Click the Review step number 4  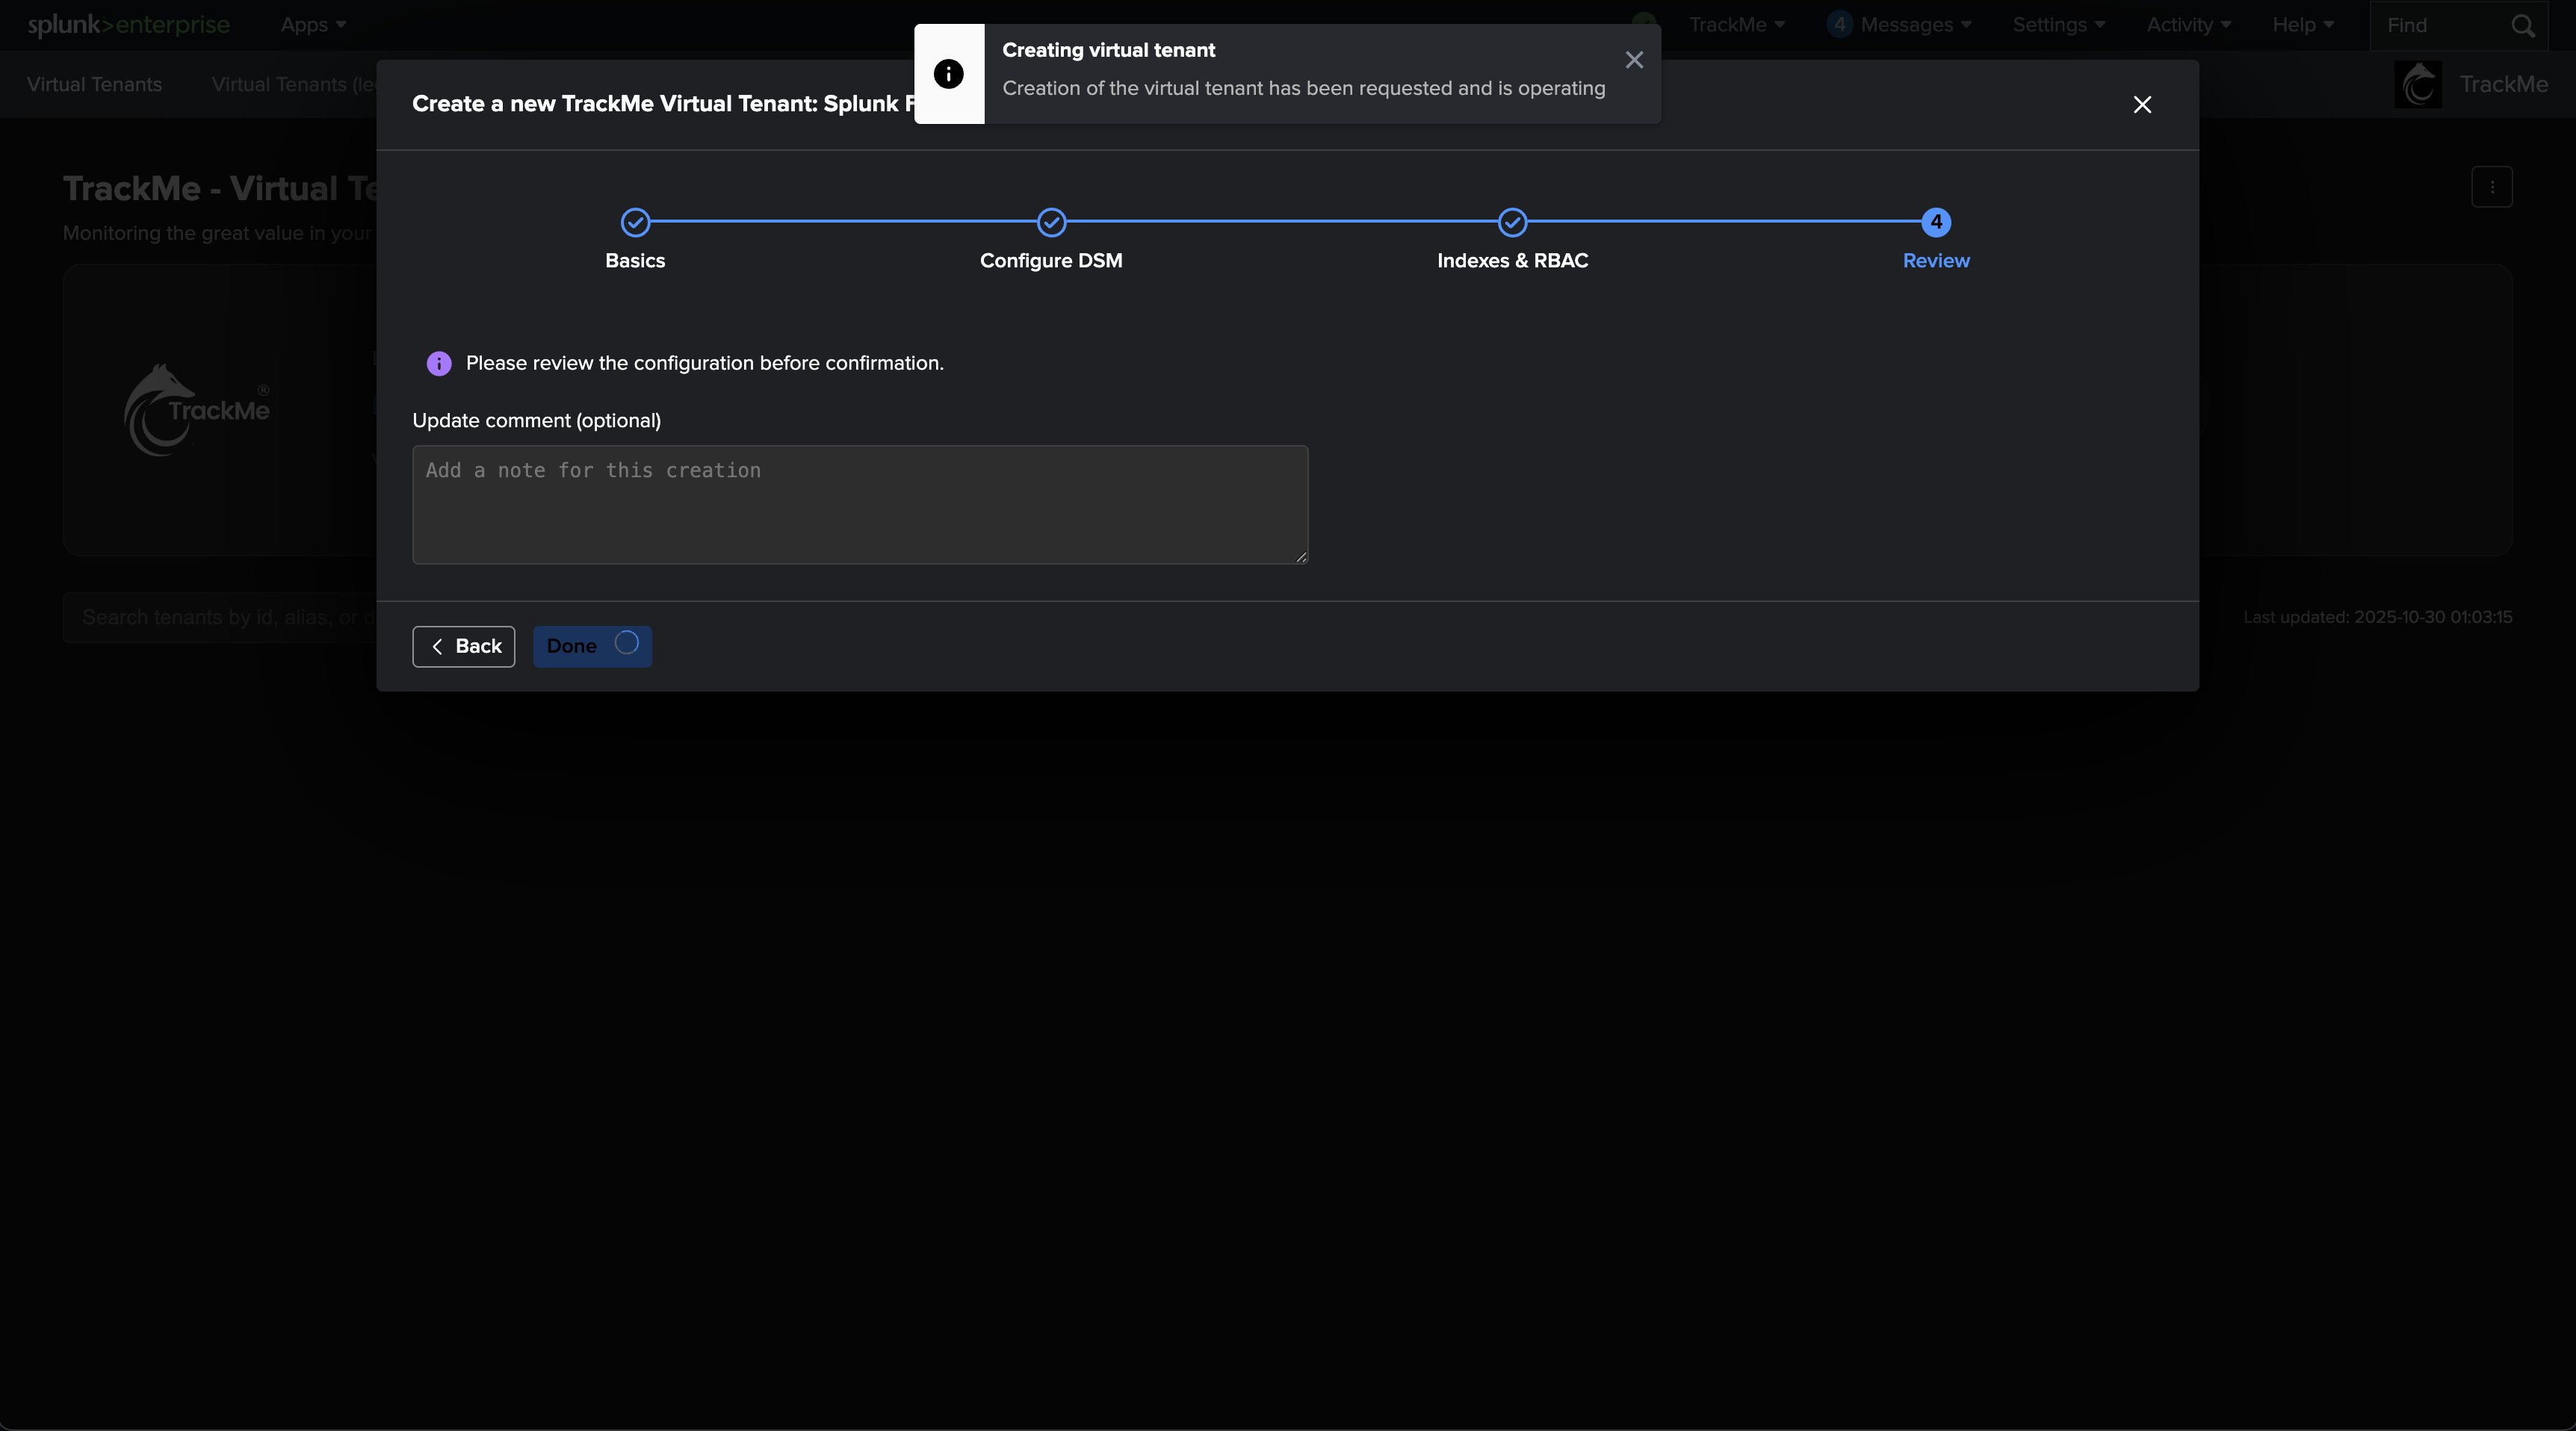pyautogui.click(x=1936, y=222)
